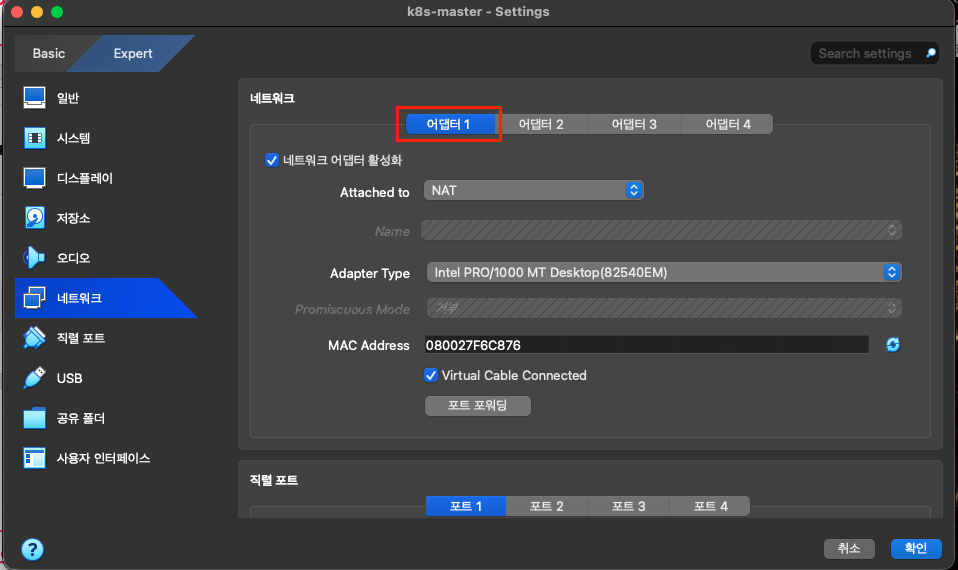Select the 포트 1 serial tab
The image size is (958, 570).
[x=466, y=506]
